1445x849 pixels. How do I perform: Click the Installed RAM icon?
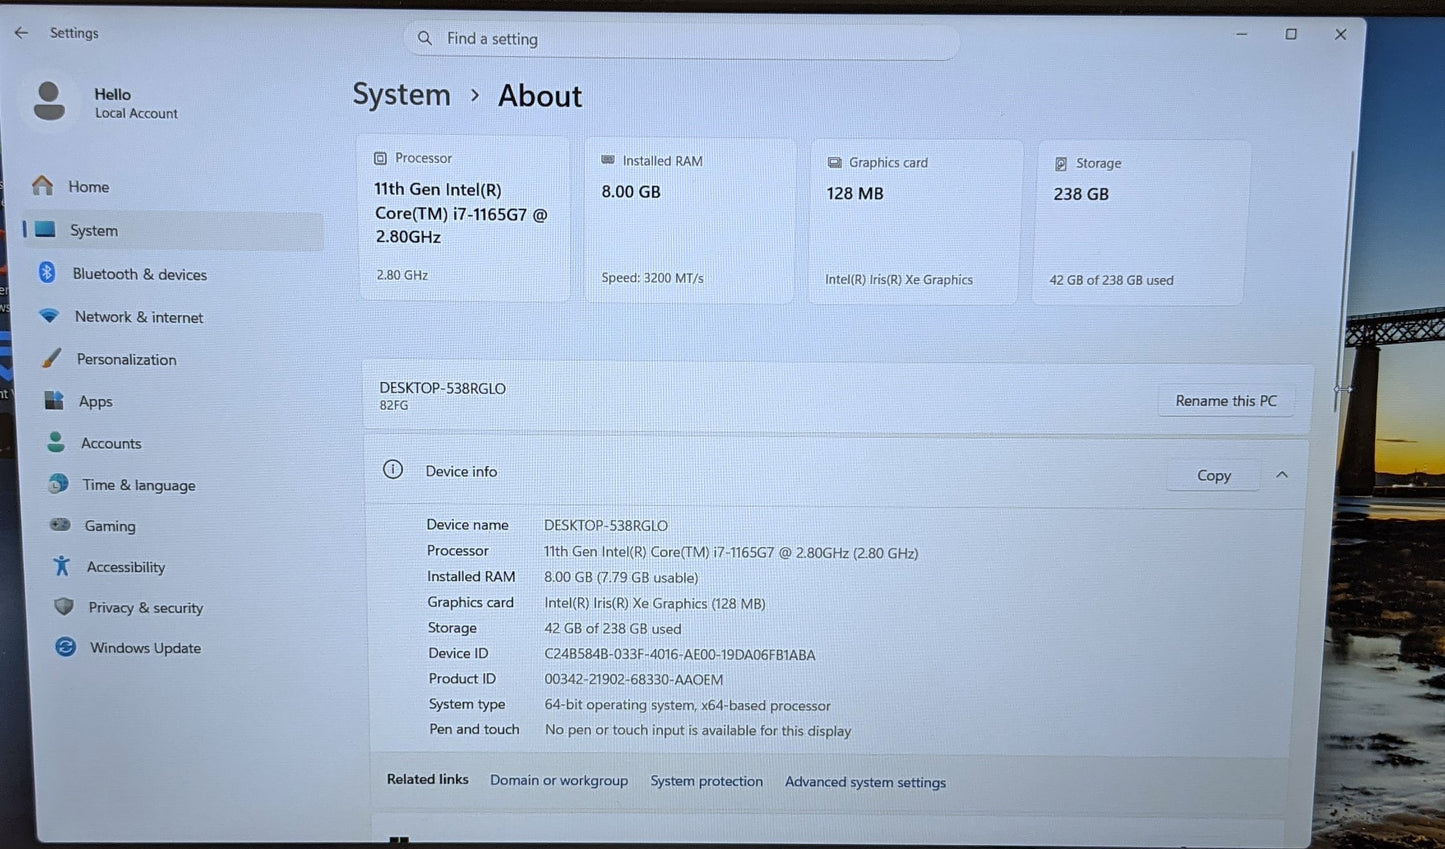(608, 160)
